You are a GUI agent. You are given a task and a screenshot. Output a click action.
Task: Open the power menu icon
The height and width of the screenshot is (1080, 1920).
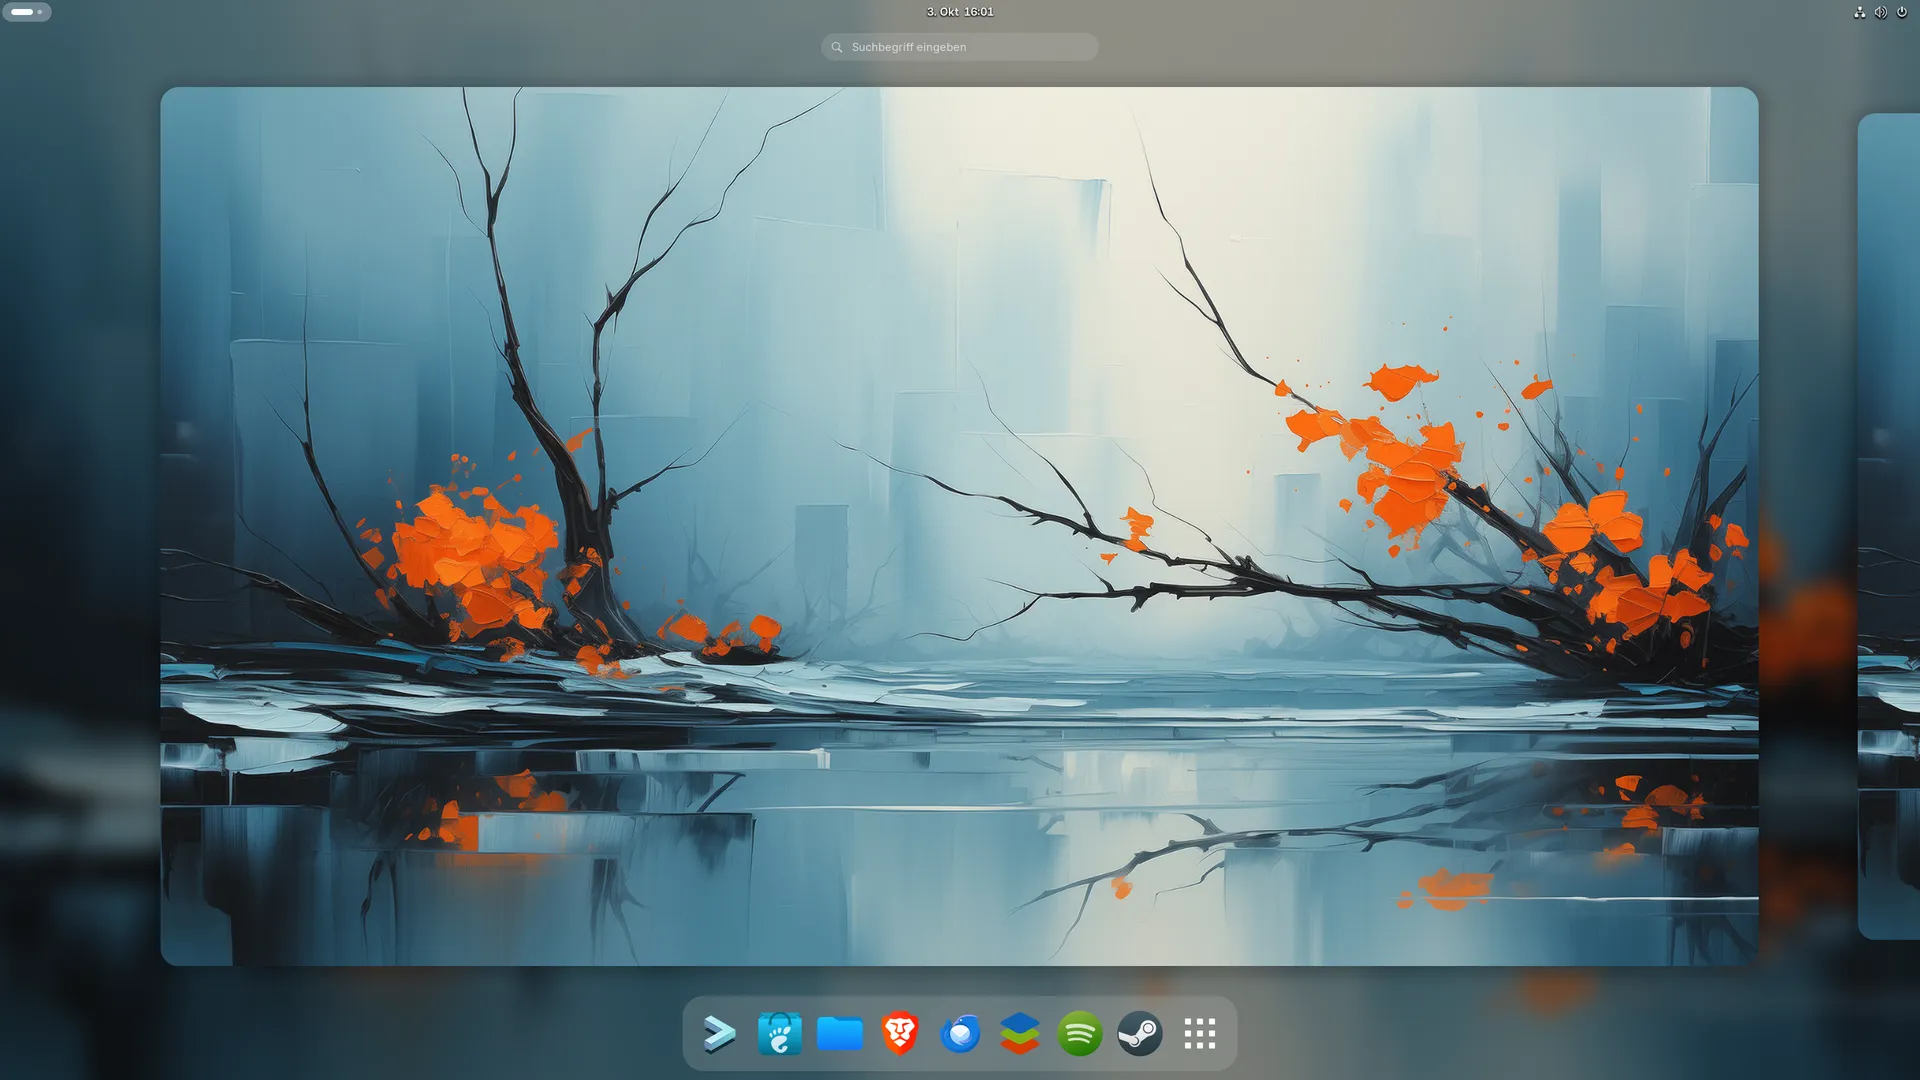(x=1902, y=12)
